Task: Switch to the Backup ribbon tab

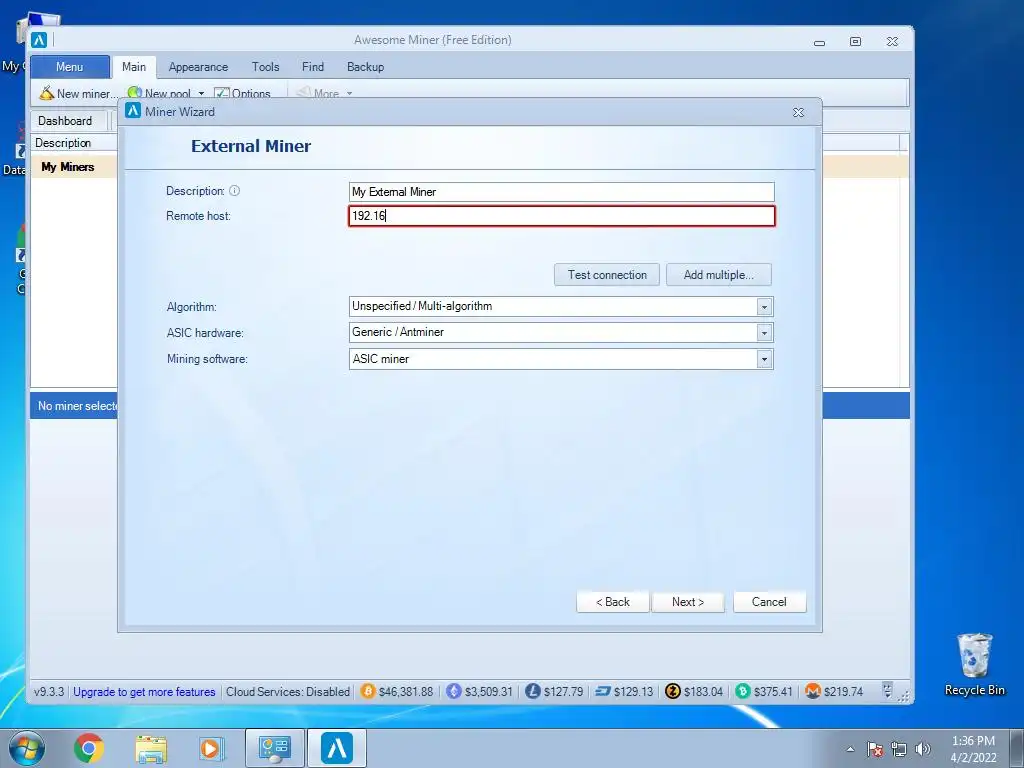Action: 366,67
